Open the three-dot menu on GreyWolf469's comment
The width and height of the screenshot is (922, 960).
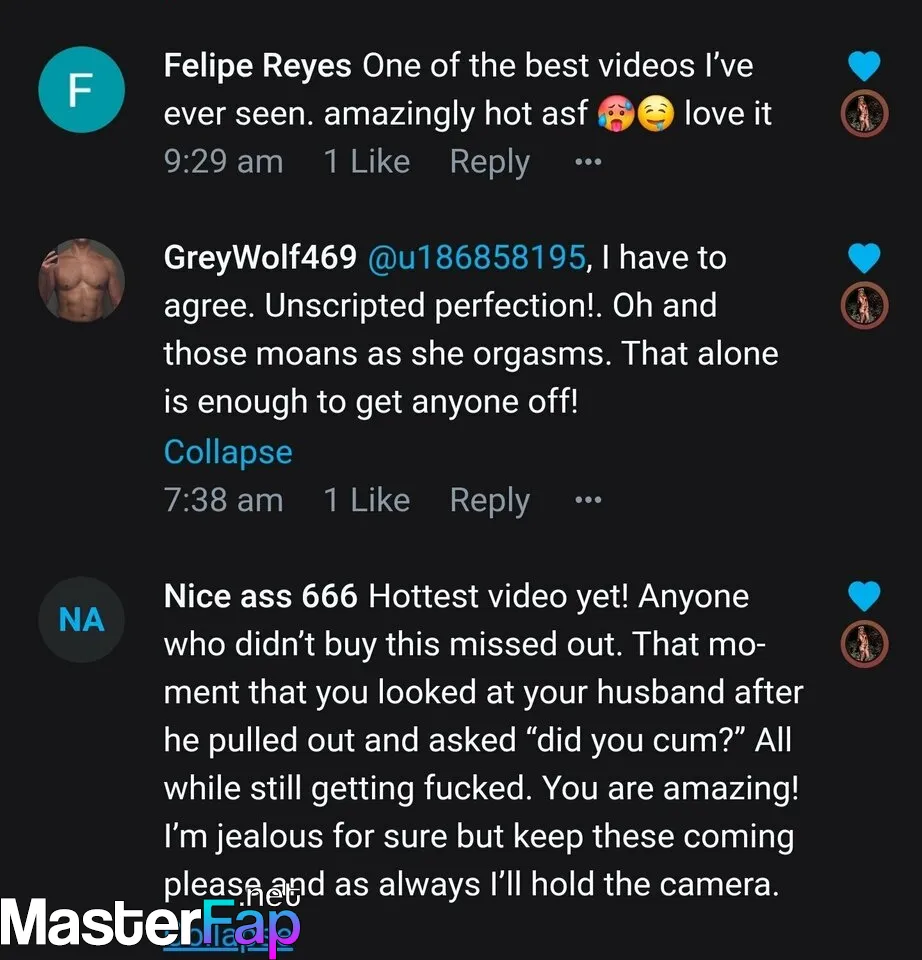point(588,500)
